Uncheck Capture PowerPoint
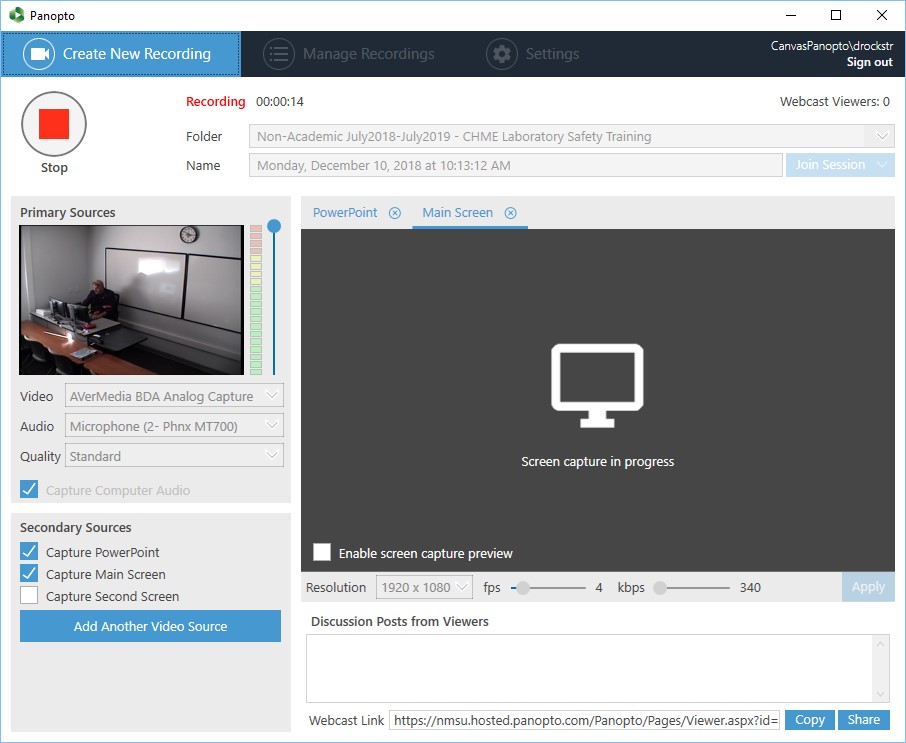This screenshot has height=743, width=906. 29,552
